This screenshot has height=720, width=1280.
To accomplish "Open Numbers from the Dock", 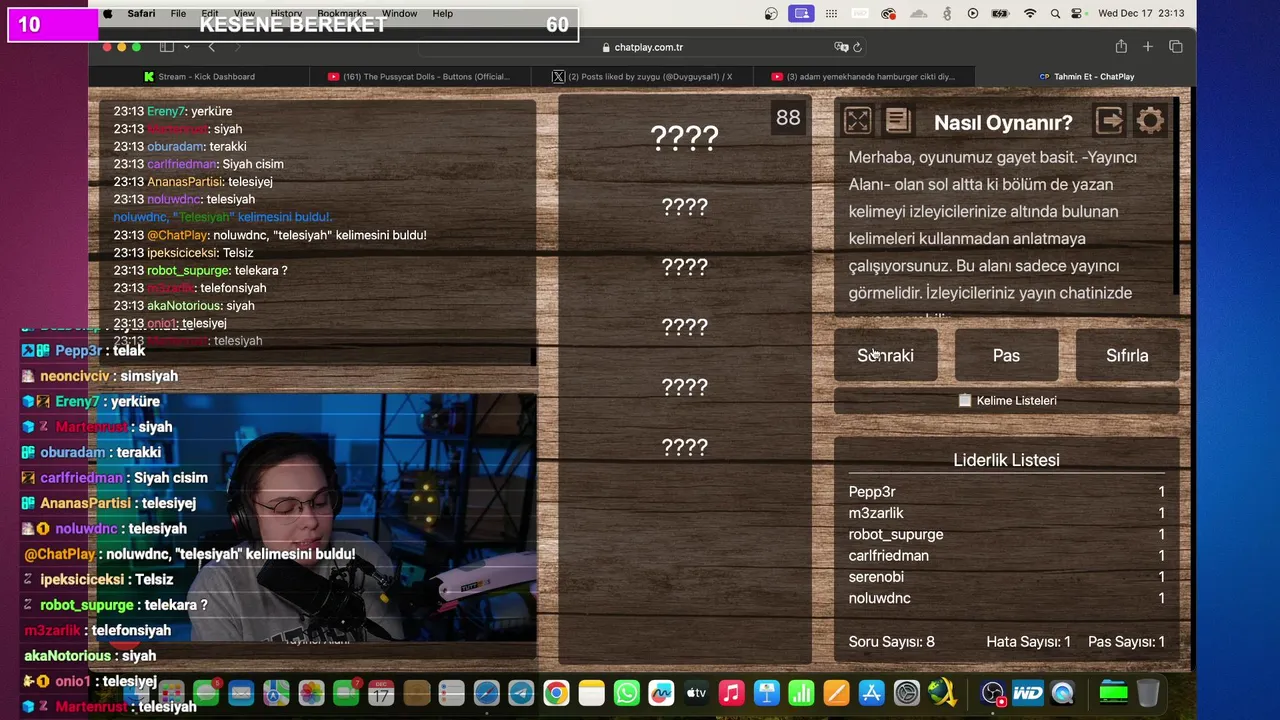I will pos(801,692).
